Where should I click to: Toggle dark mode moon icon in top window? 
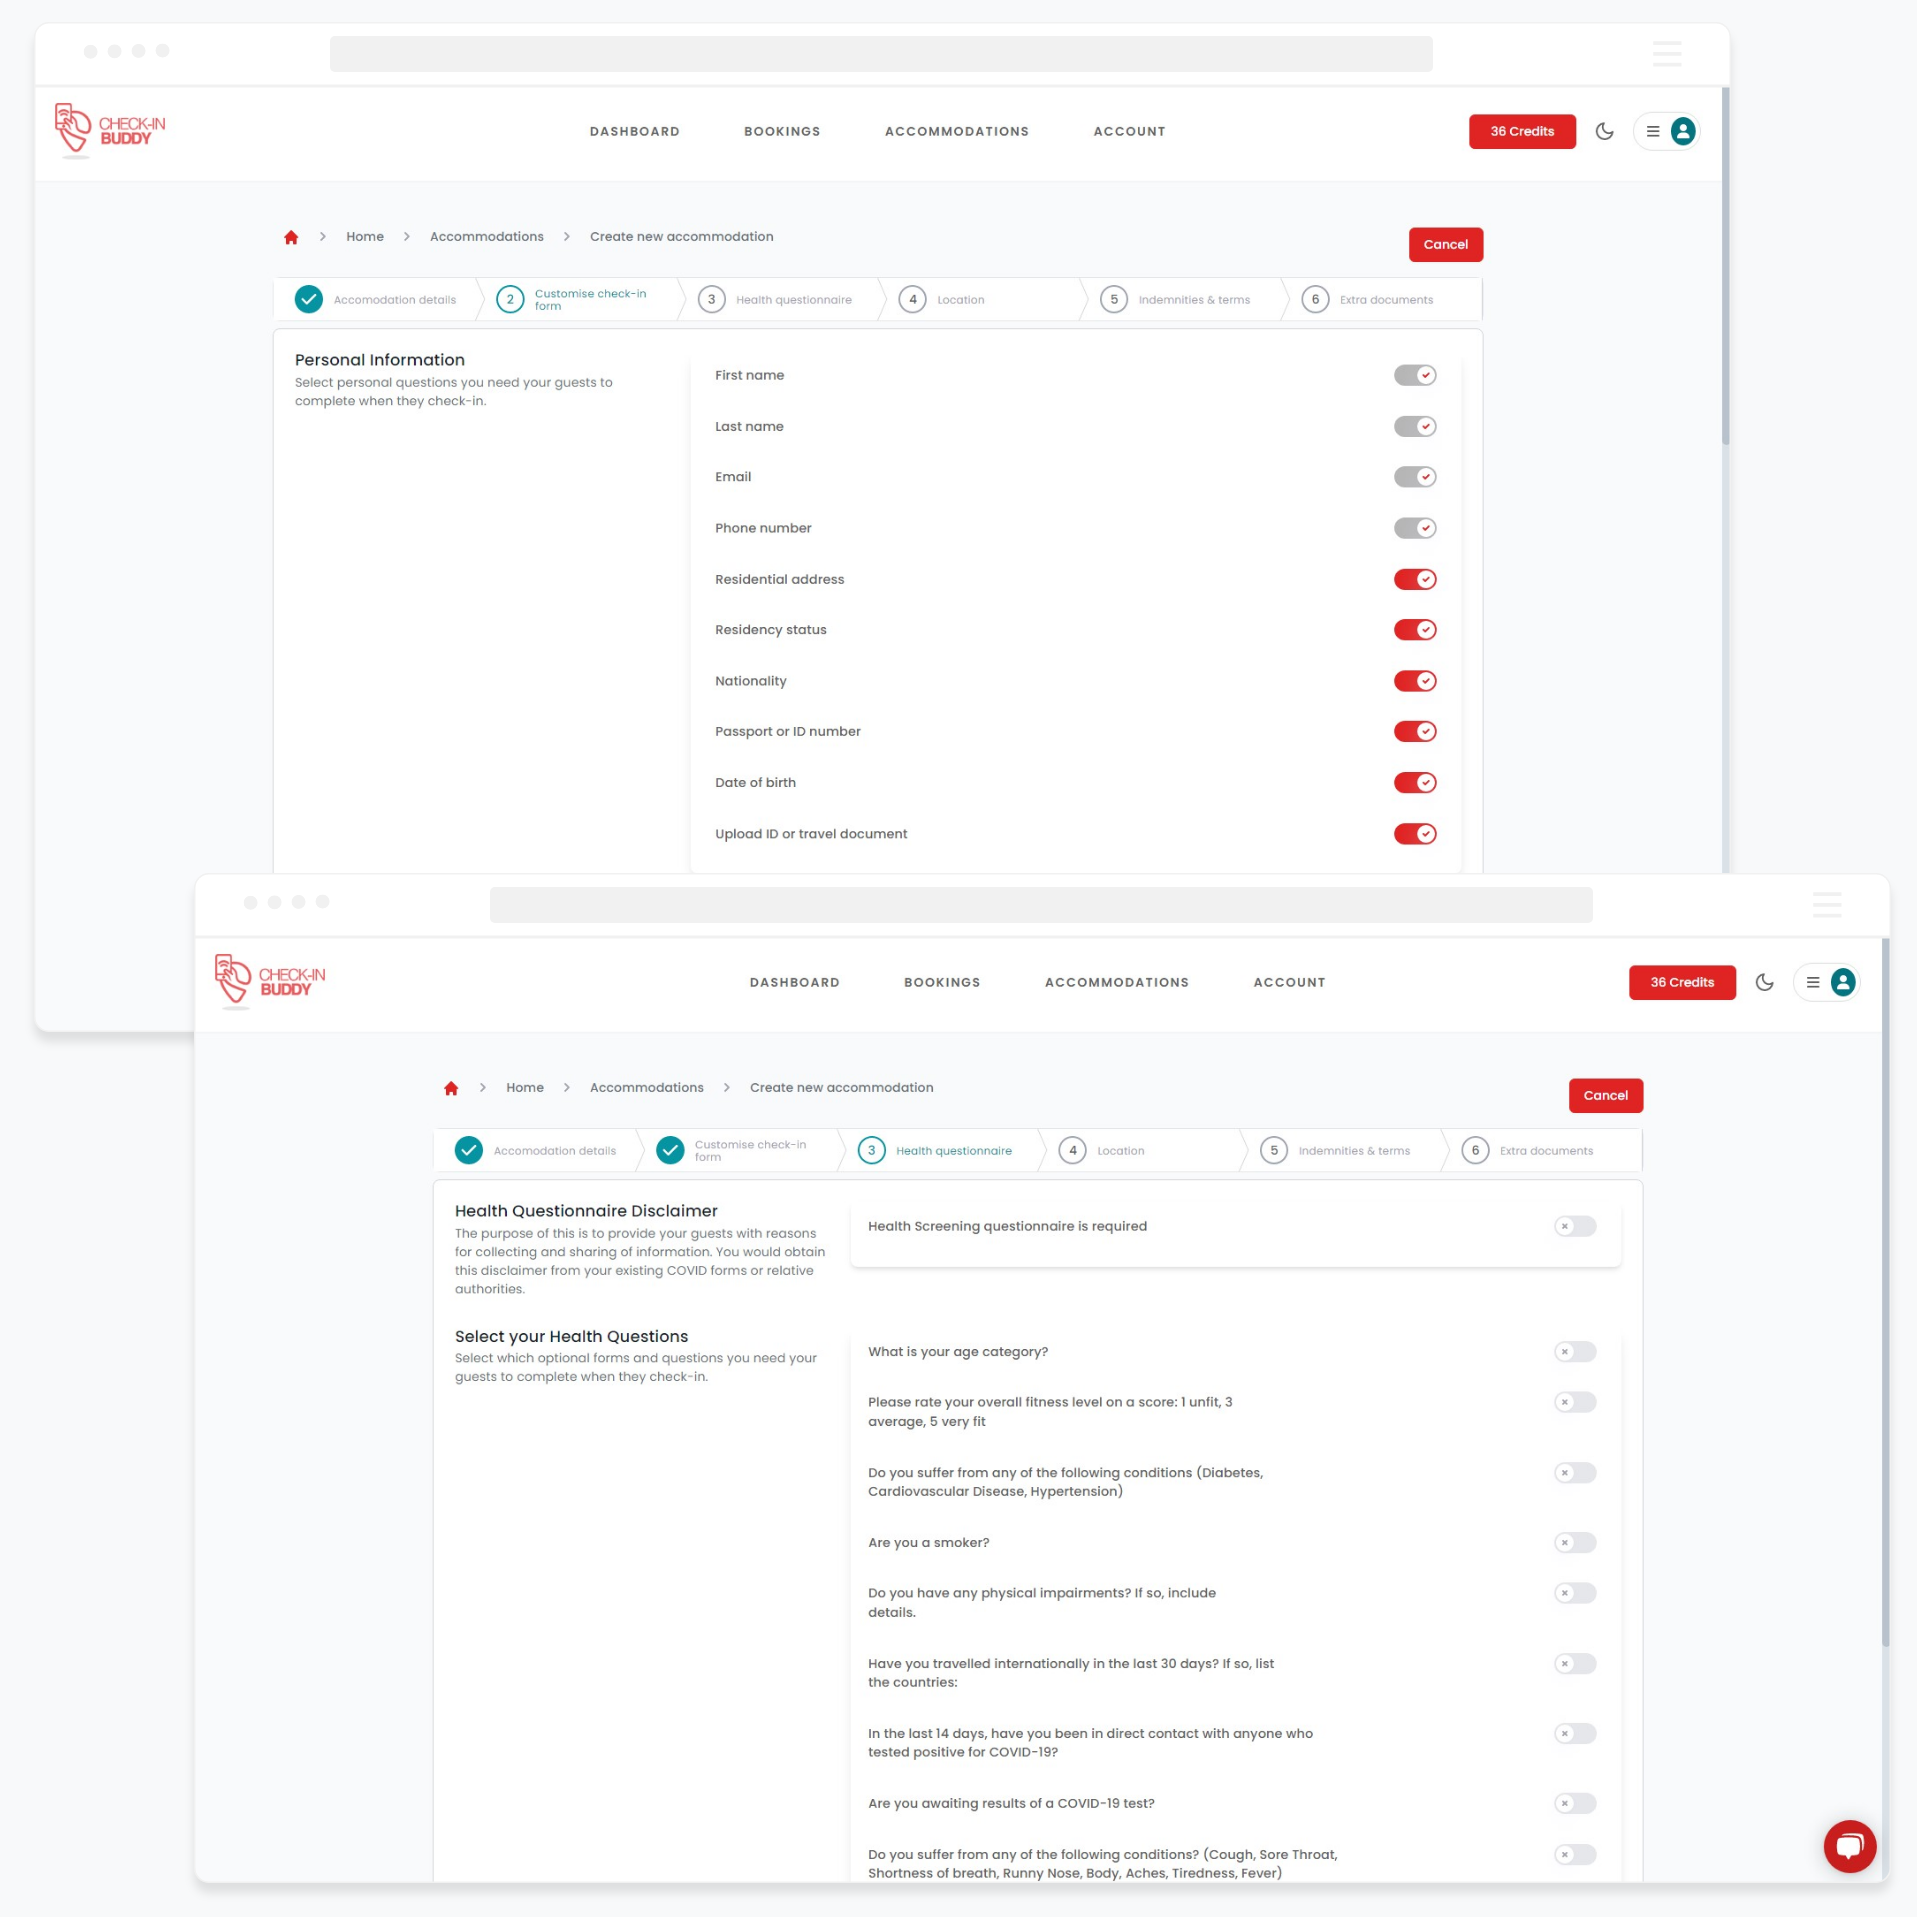tap(1604, 131)
